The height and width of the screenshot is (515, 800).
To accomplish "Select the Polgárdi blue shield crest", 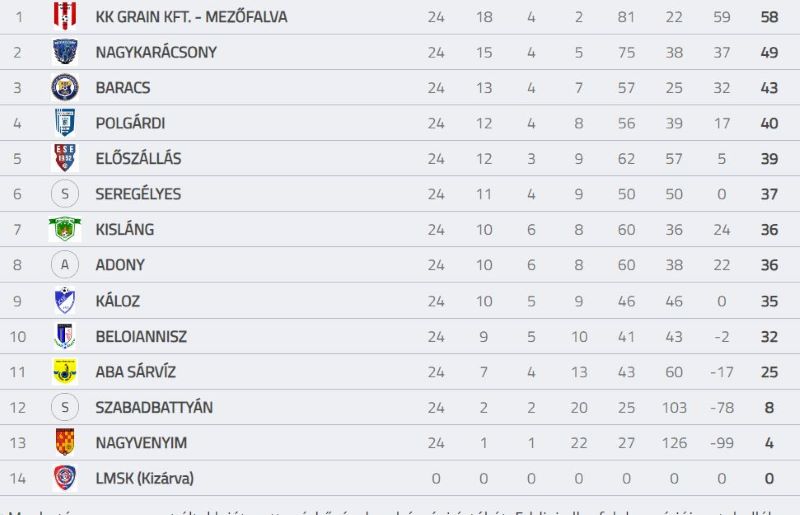I will point(65,122).
